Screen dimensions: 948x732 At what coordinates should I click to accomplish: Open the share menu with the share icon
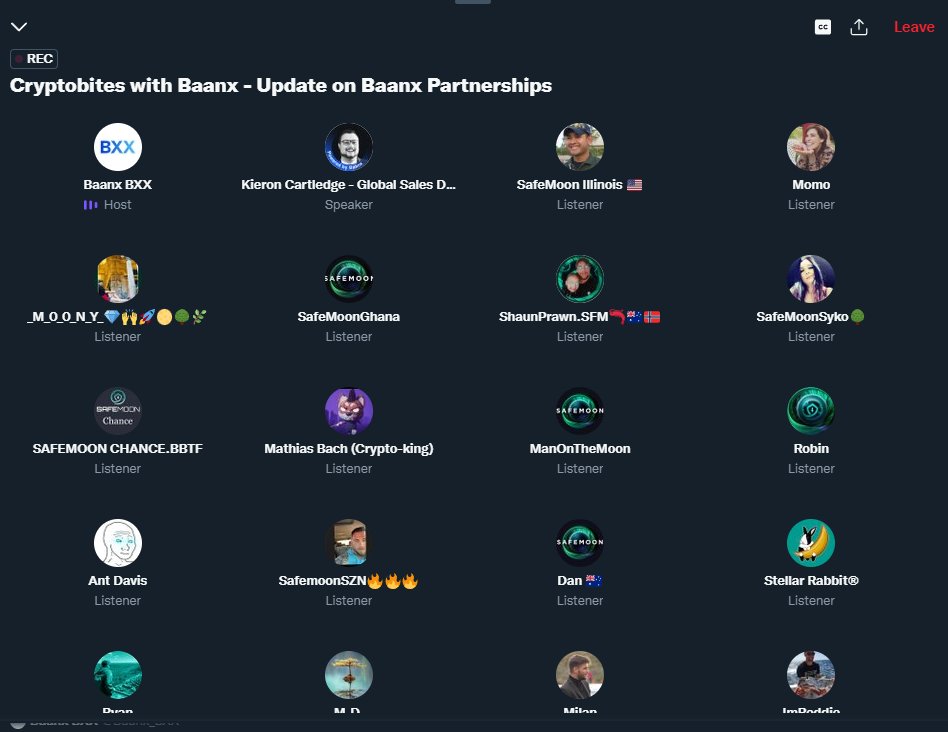(860, 27)
